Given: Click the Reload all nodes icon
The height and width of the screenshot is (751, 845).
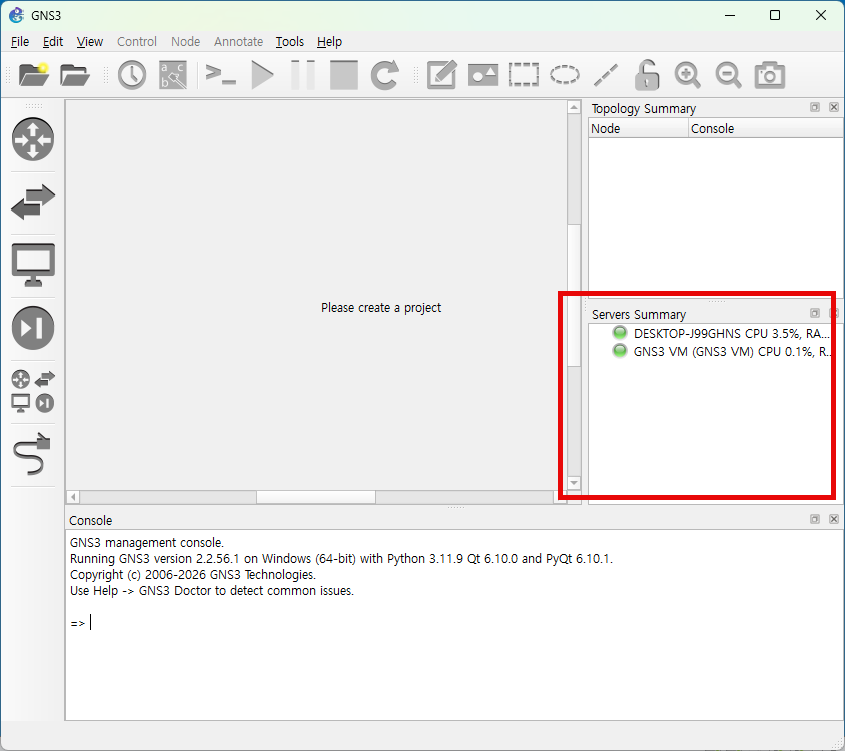Looking at the screenshot, I should (384, 75).
